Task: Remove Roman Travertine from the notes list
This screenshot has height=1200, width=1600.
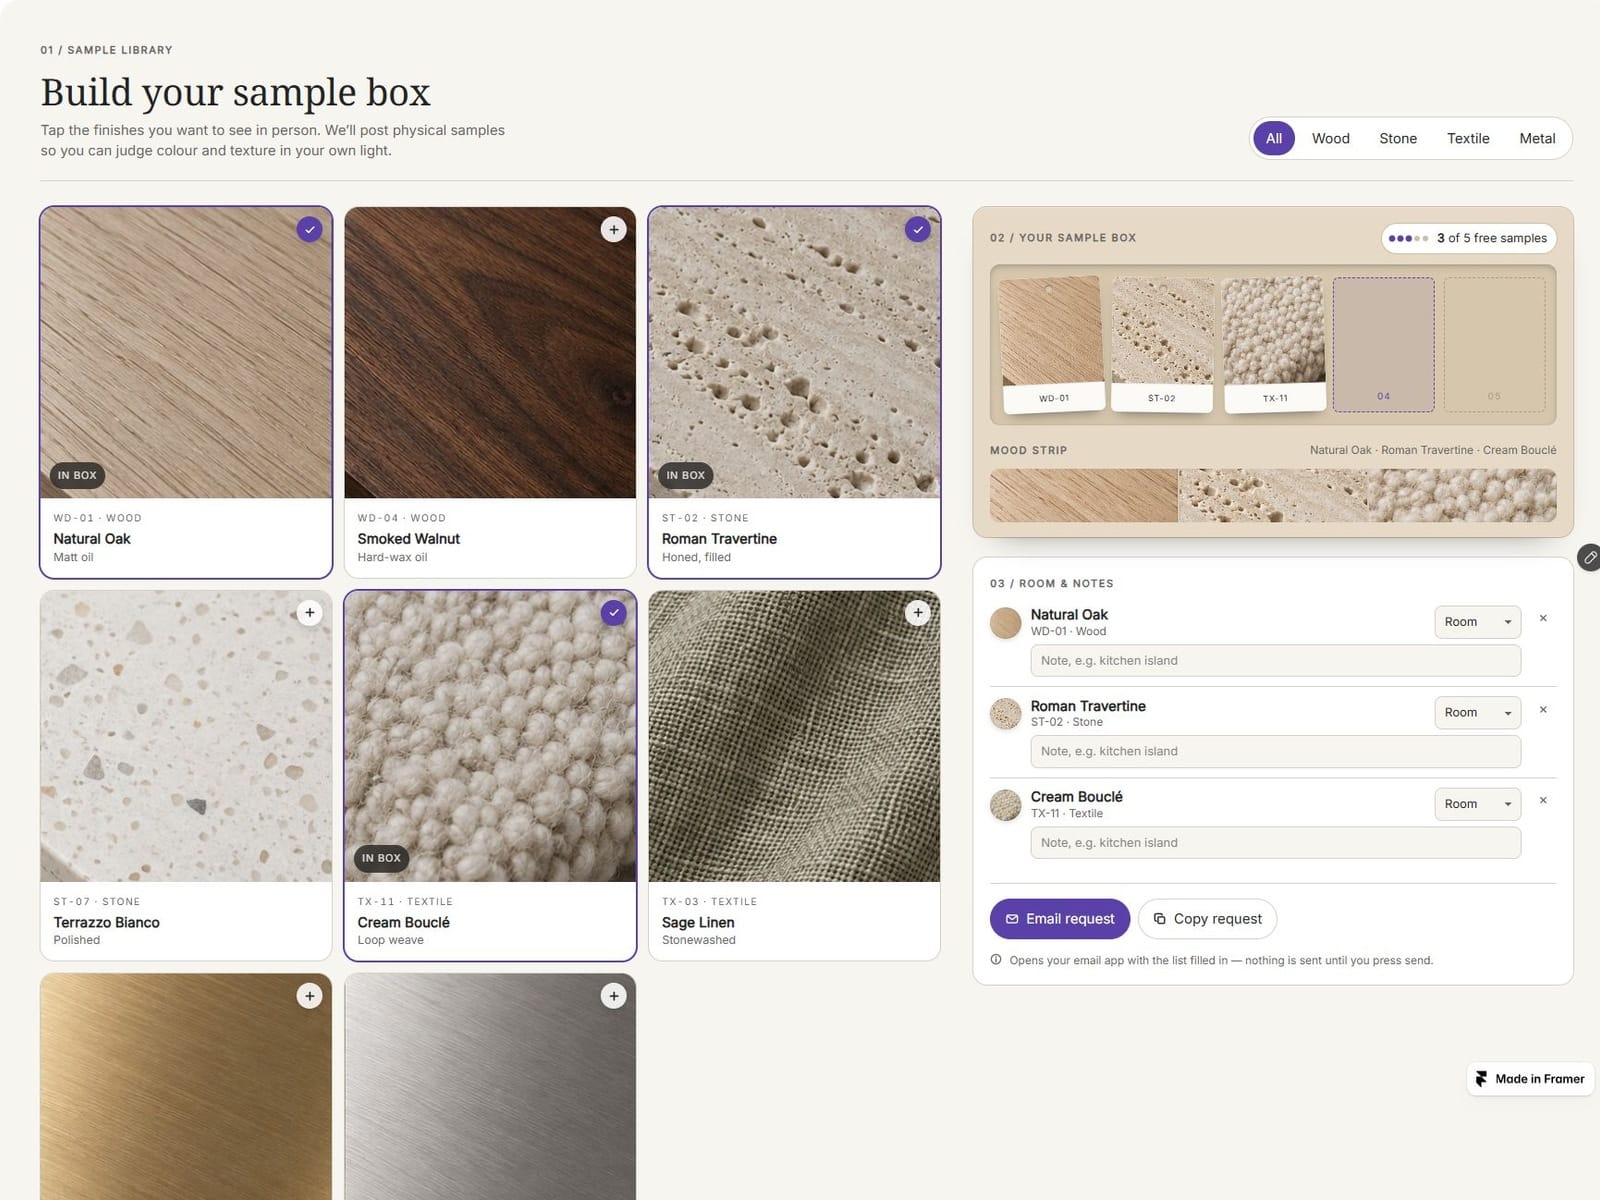Action: point(1543,710)
